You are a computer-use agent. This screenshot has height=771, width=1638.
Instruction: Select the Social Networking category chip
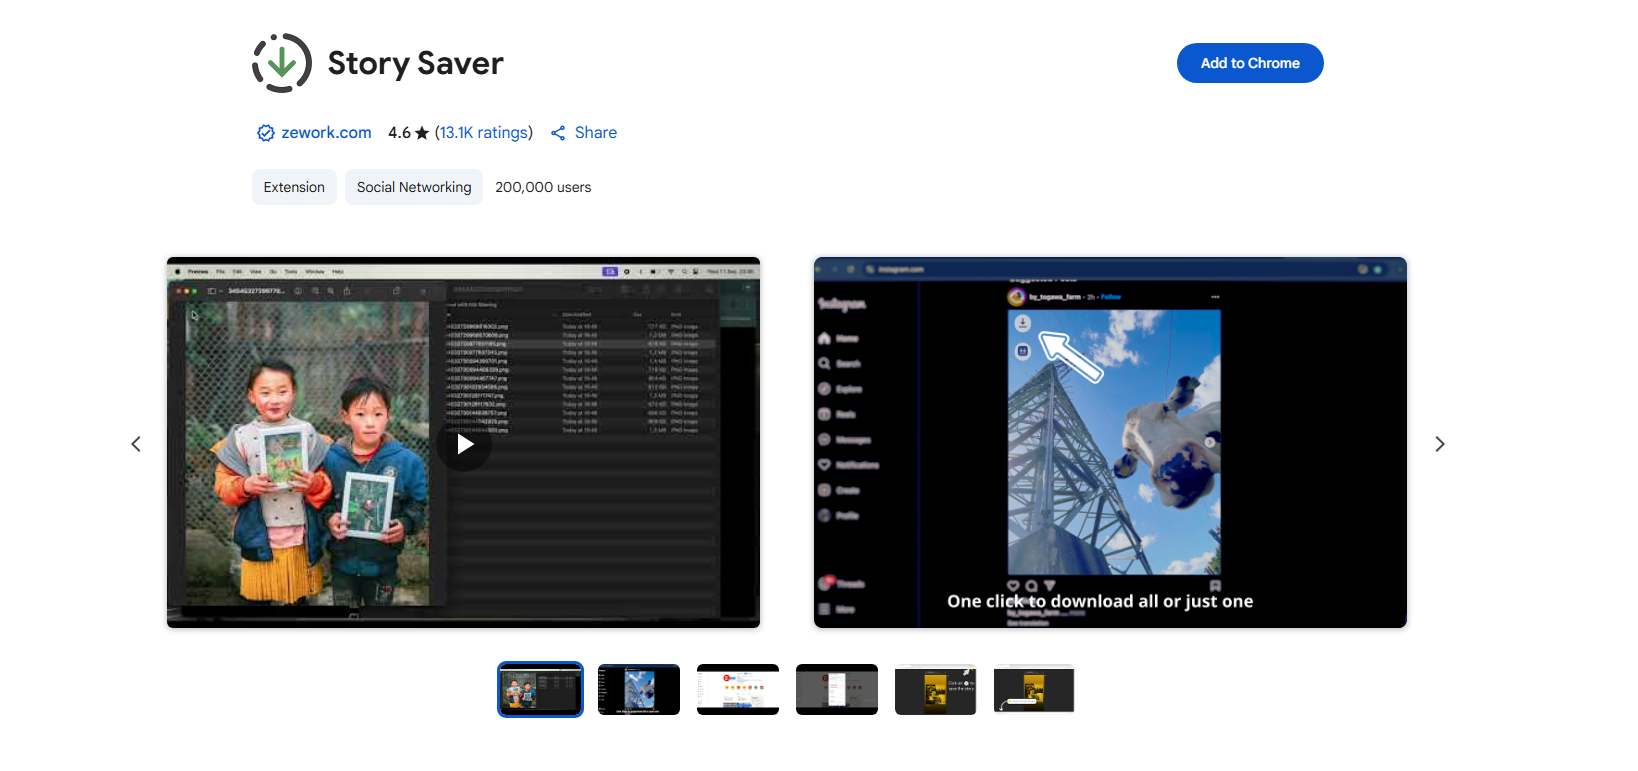pos(414,187)
